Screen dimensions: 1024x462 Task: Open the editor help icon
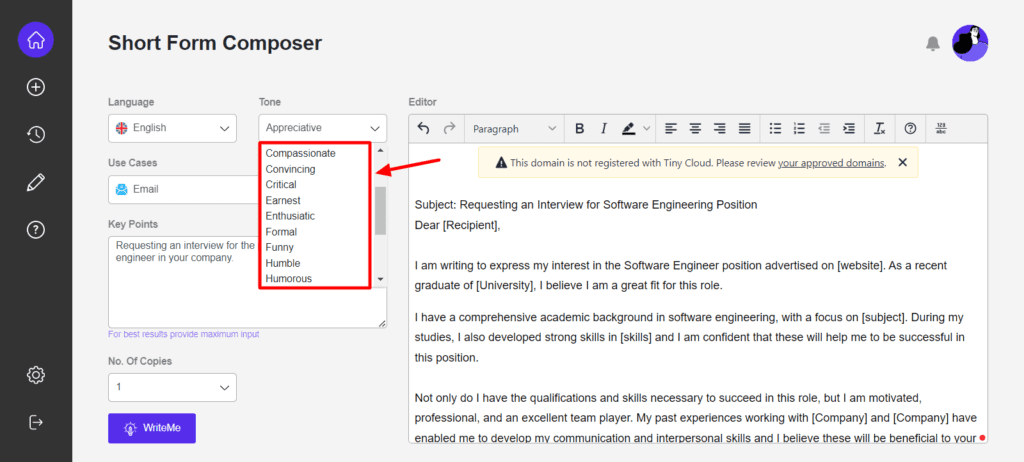(910, 129)
